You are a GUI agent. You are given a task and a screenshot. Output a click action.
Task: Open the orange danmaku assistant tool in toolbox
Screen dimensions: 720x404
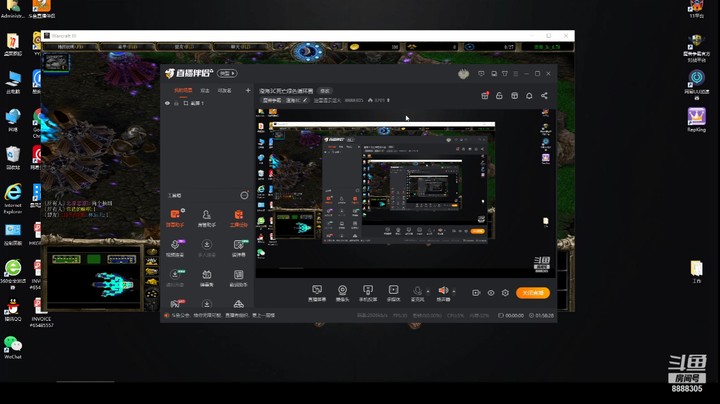[175, 218]
